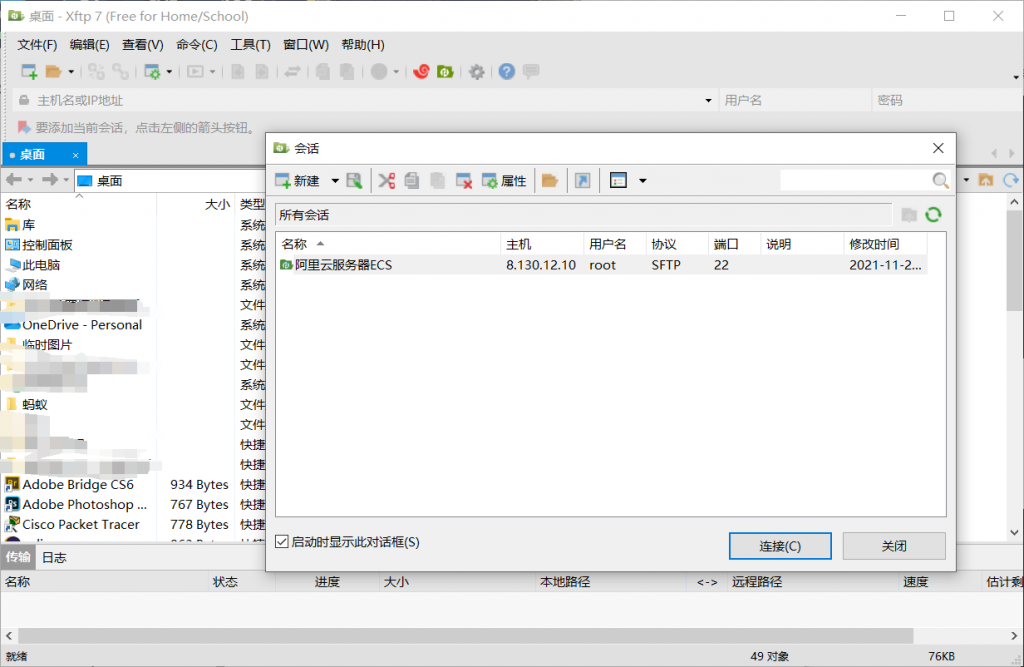Click the horizontal scrollbar in transfer panel
The height and width of the screenshot is (667, 1024).
[466, 635]
